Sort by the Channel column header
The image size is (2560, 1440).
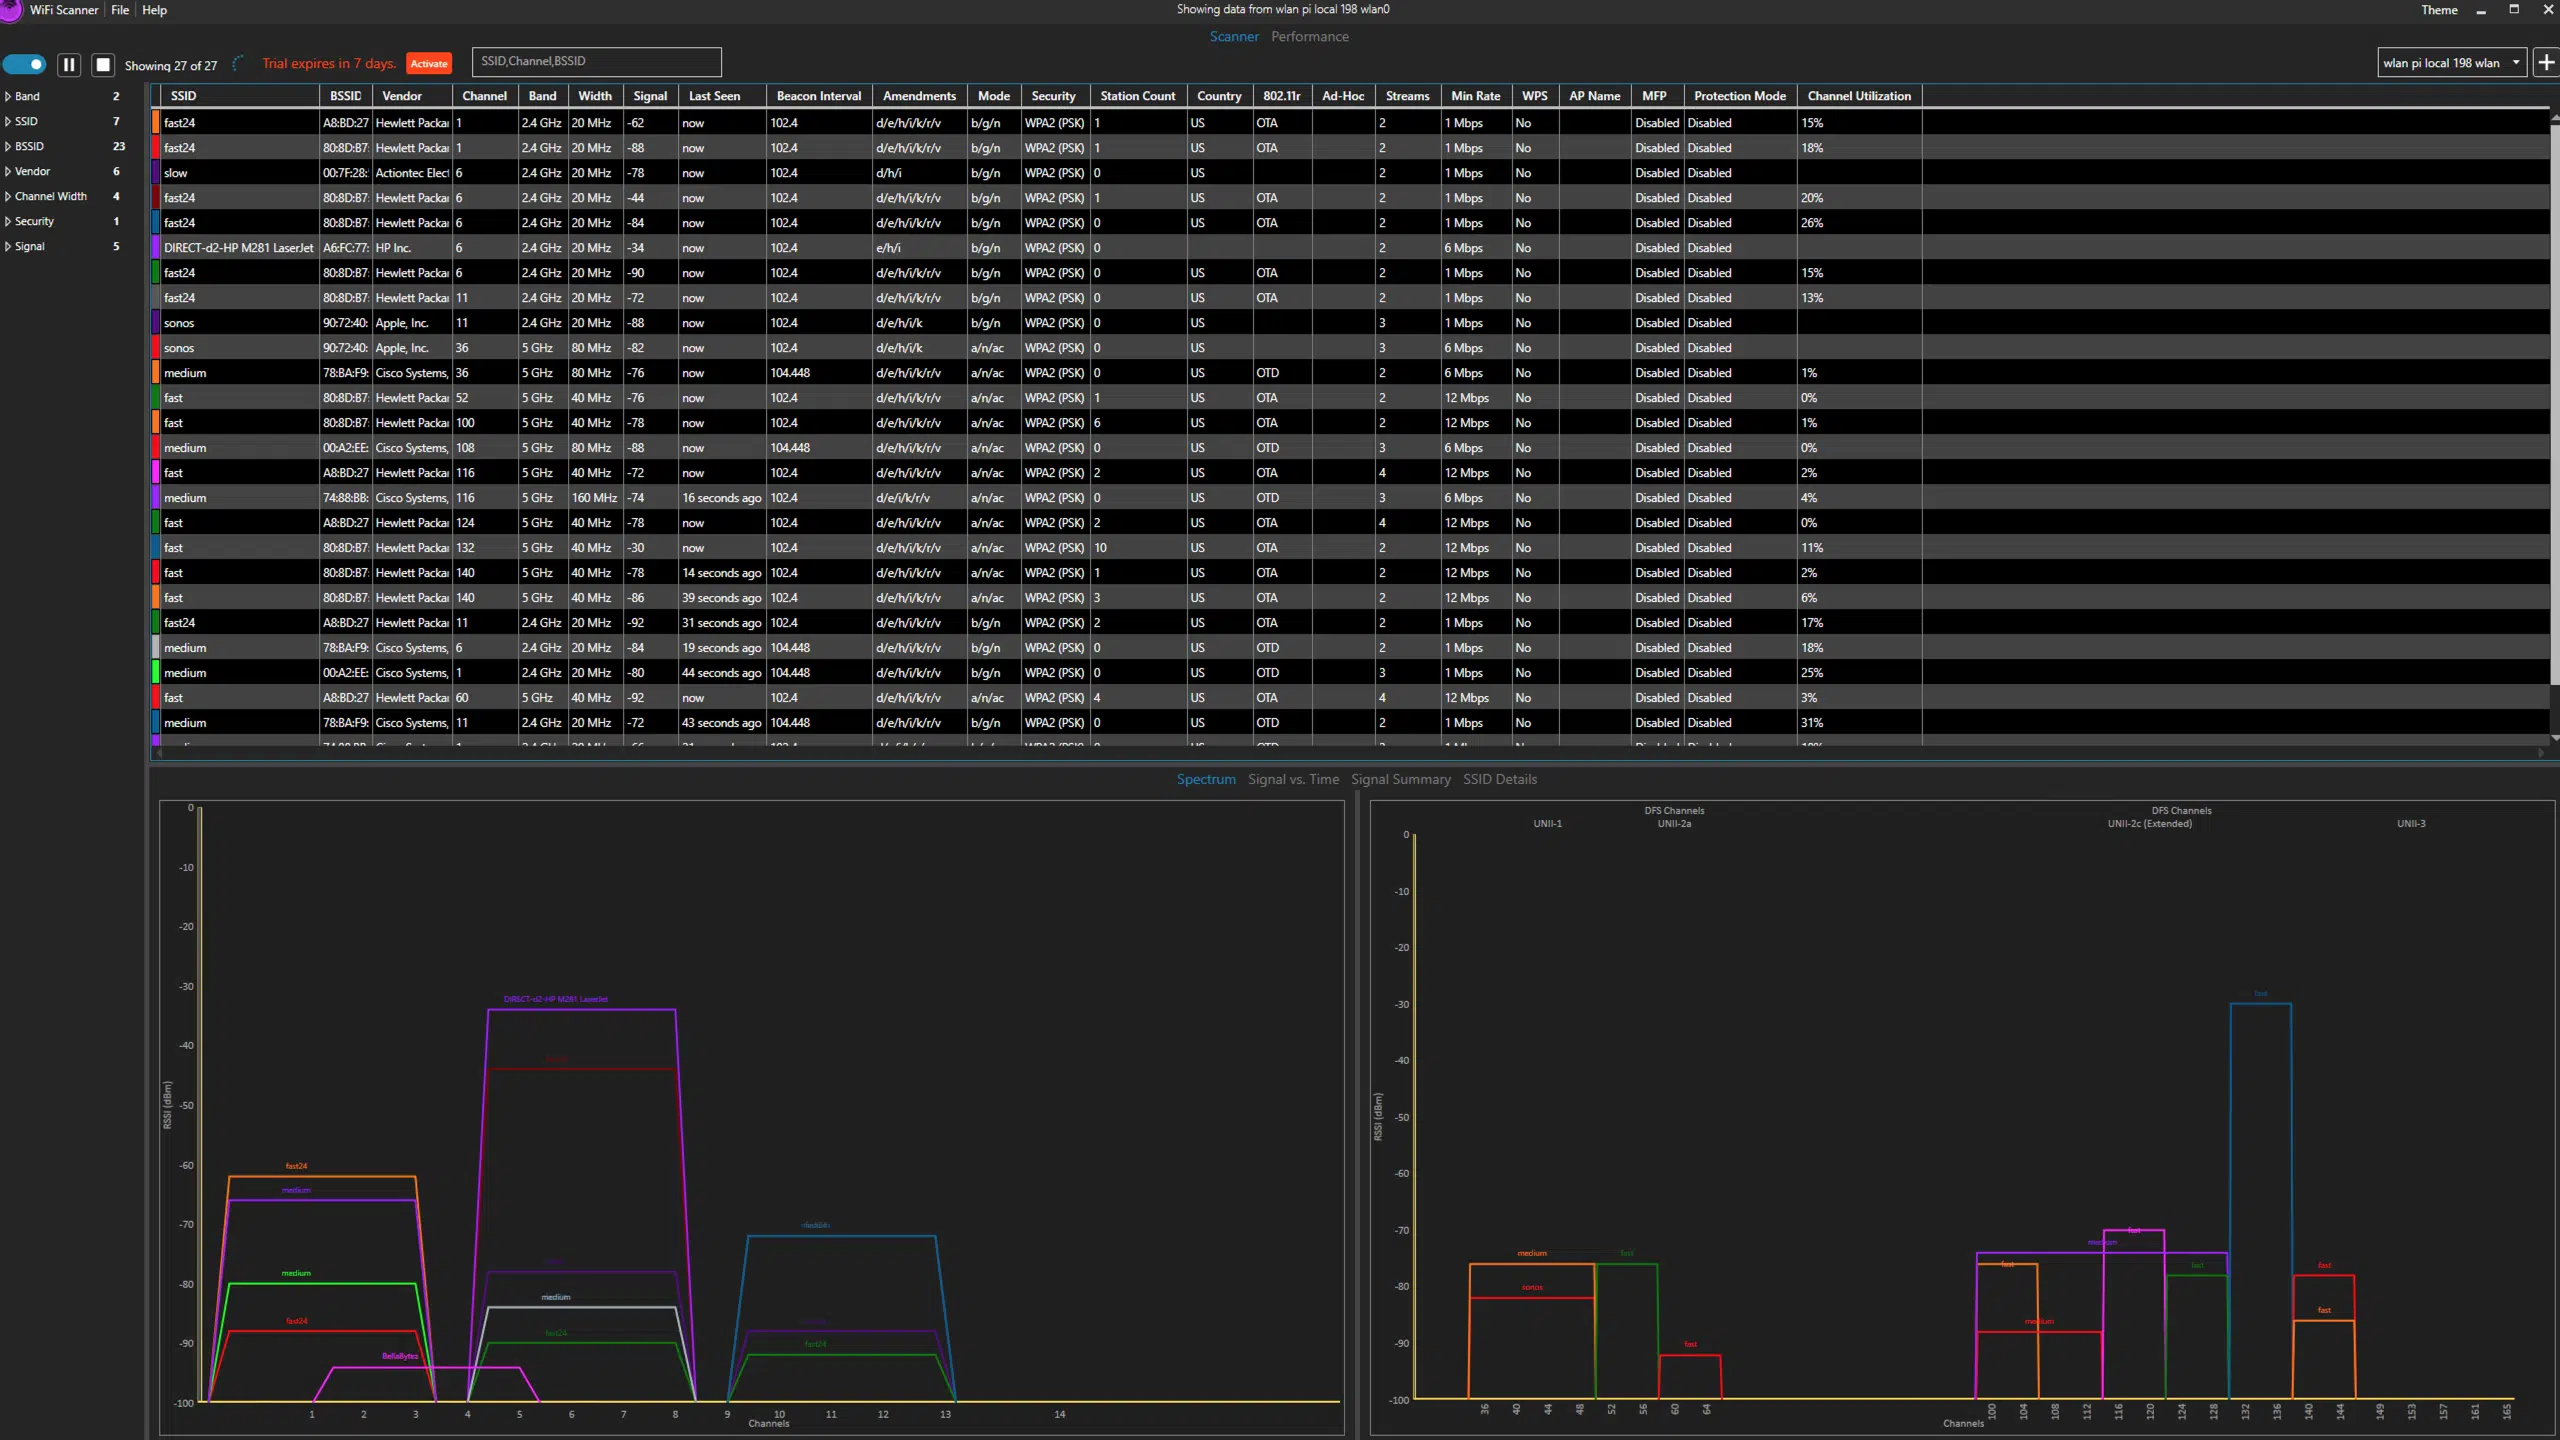(x=485, y=96)
